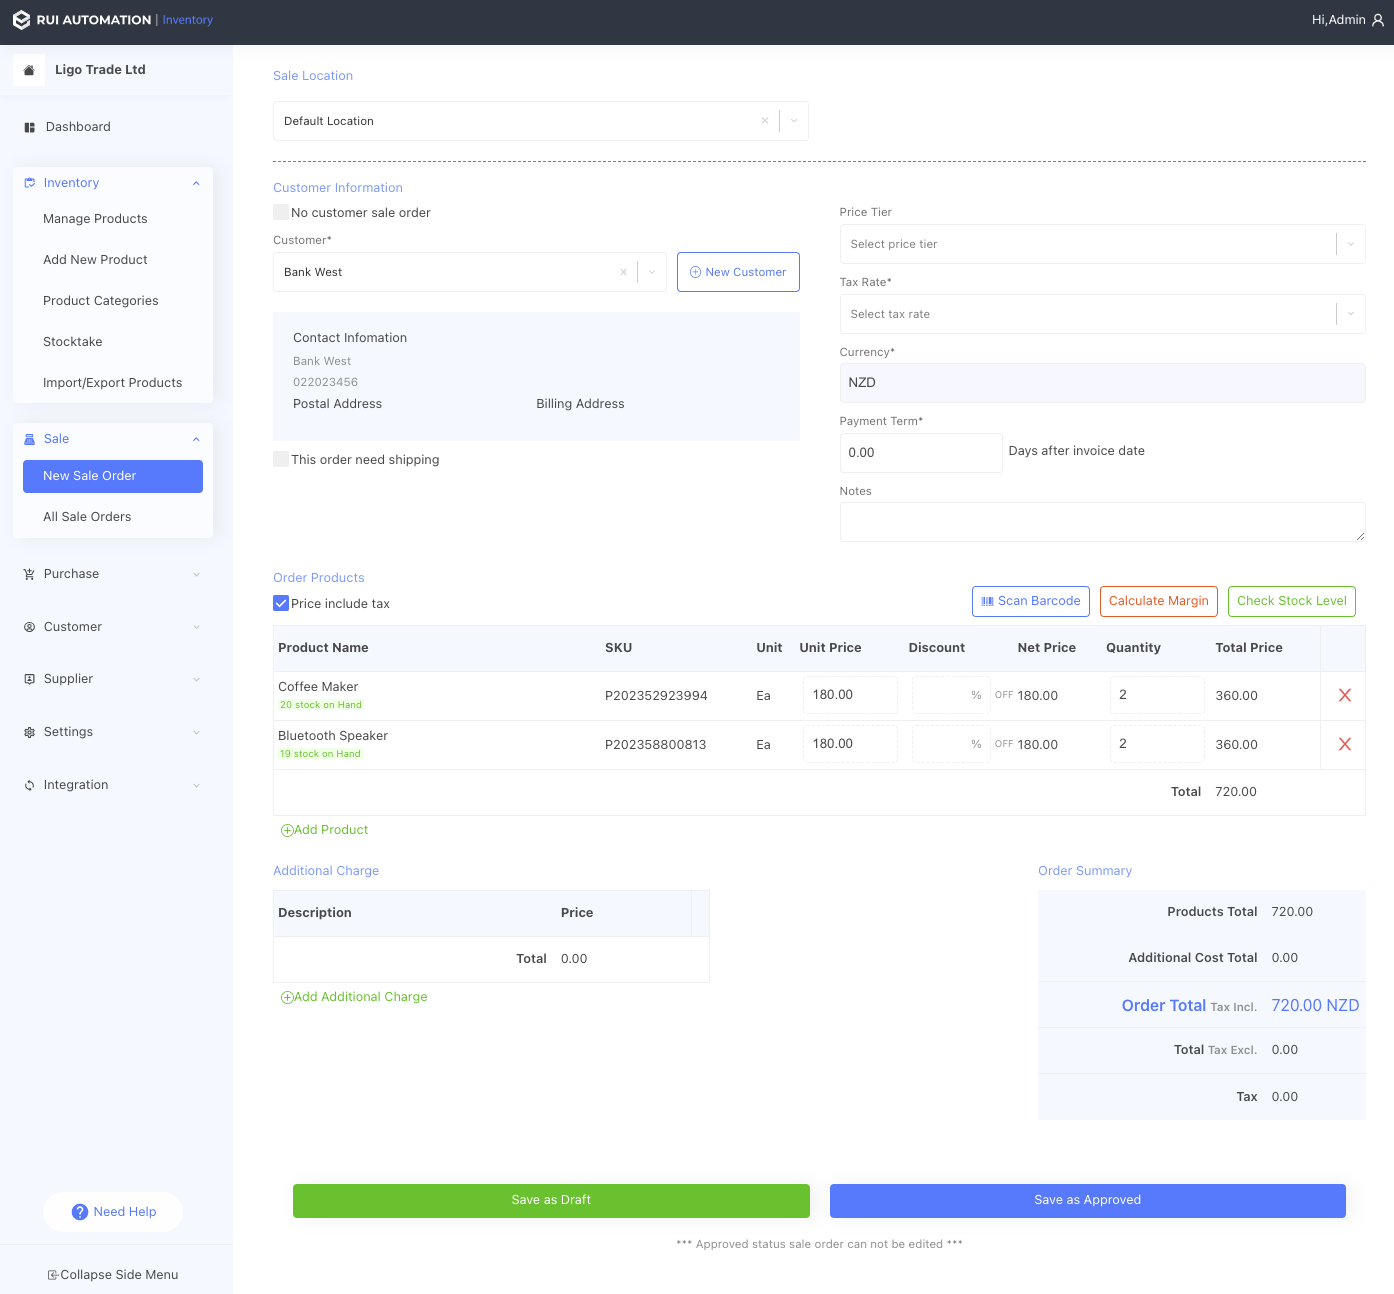This screenshot has width=1394, height=1294.
Task: Expand the Select tax rate dropdown
Action: point(1101,314)
